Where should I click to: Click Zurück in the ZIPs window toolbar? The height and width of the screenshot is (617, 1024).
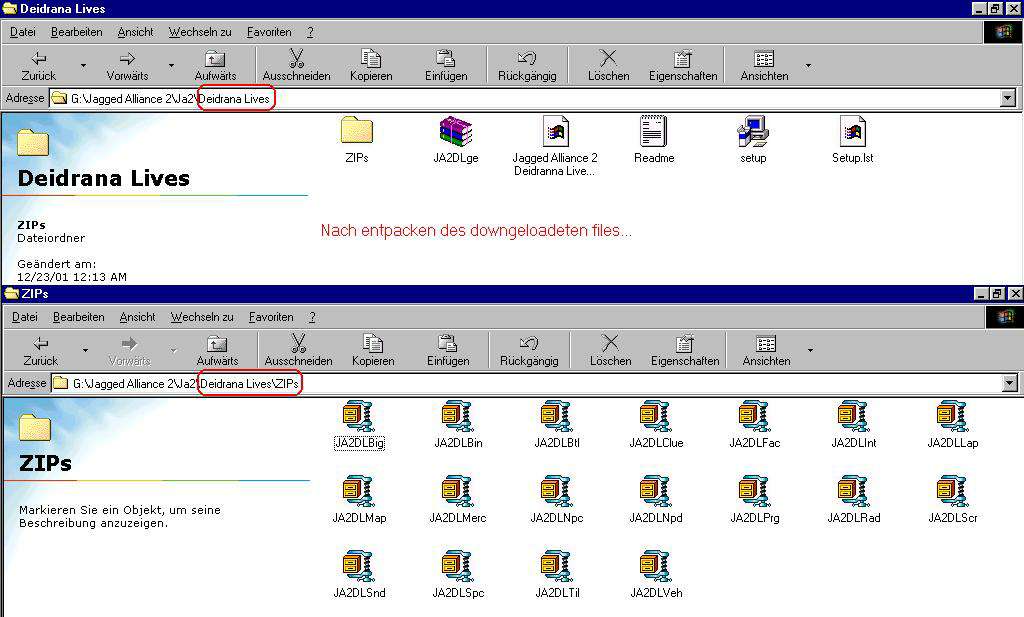[40, 351]
